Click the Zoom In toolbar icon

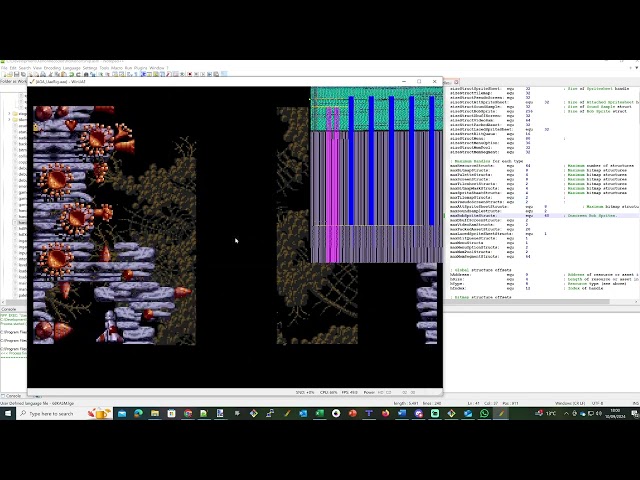pyautogui.click(x=100, y=74)
